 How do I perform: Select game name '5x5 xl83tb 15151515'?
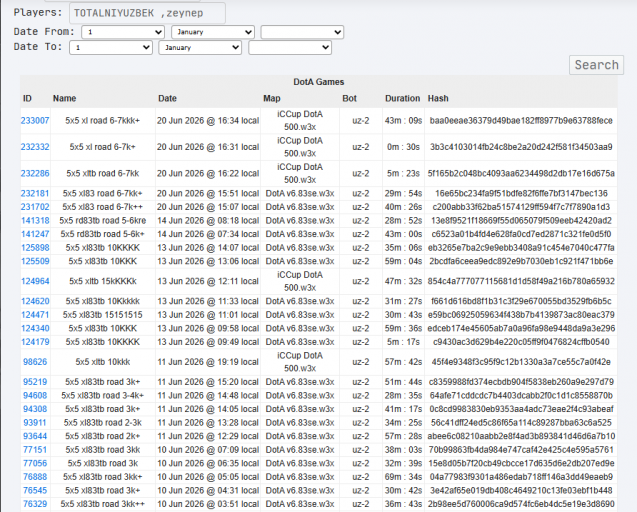click(102, 315)
